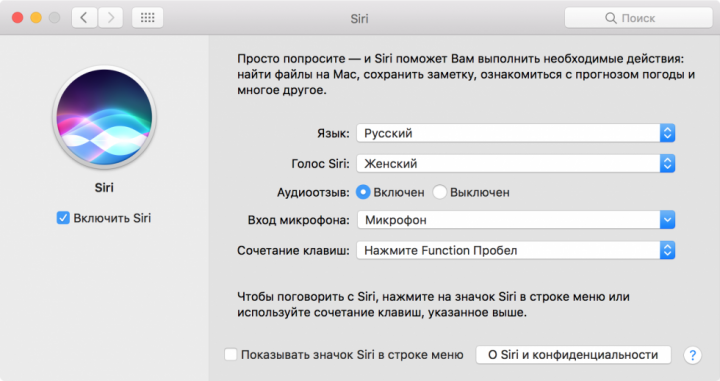Focus the Поиск search field
Viewport: 720px width, 381px height.
[x=638, y=18]
